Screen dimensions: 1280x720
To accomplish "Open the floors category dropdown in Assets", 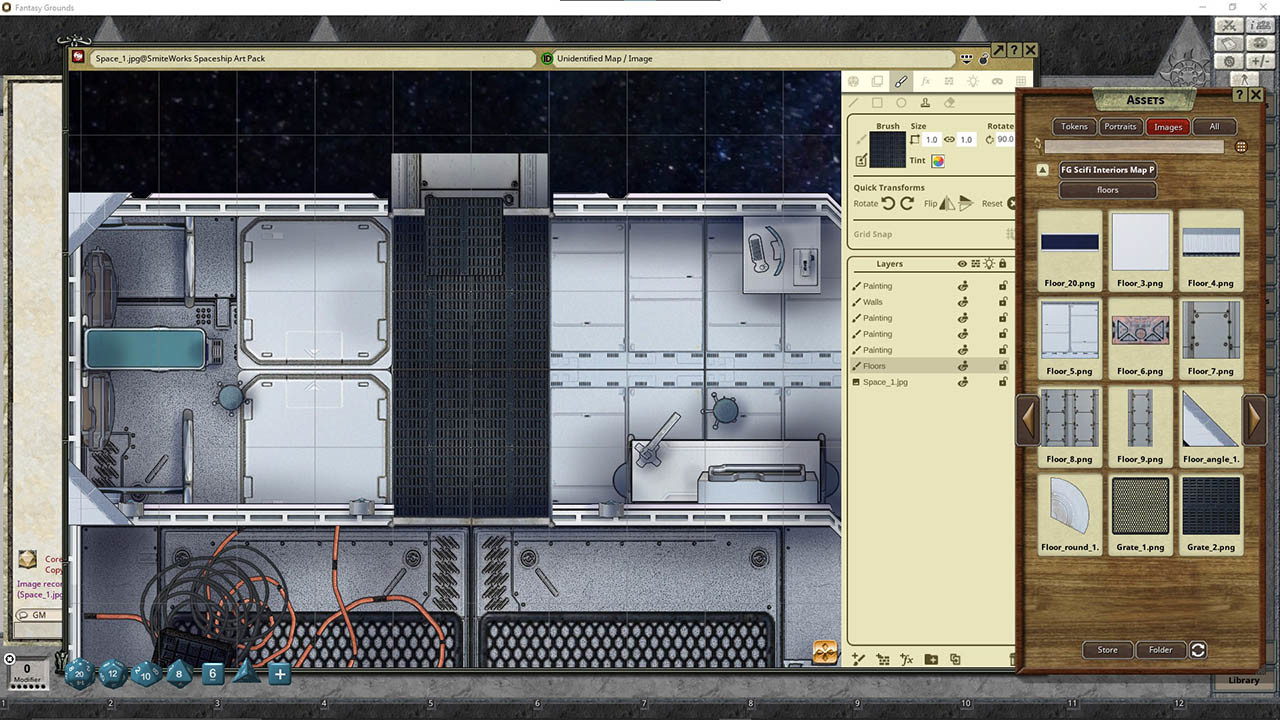I will coord(1107,189).
